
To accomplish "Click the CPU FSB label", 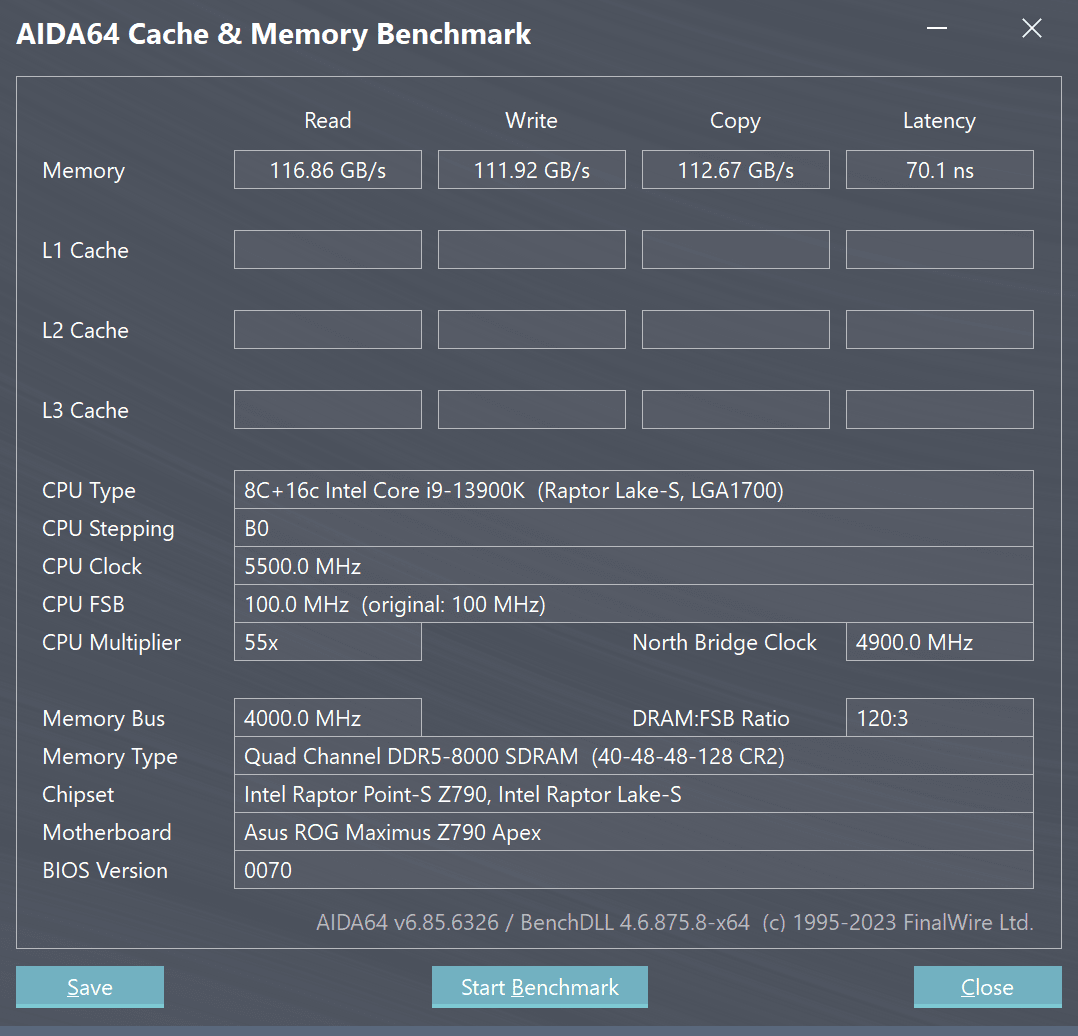I will click(83, 604).
